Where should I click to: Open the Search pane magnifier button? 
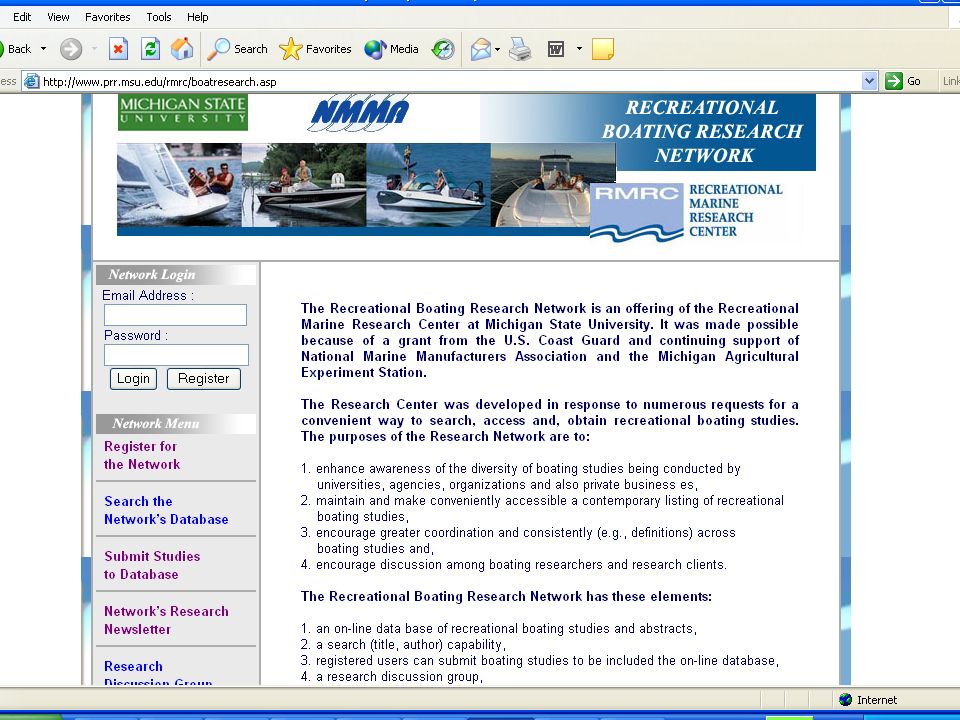click(237, 49)
